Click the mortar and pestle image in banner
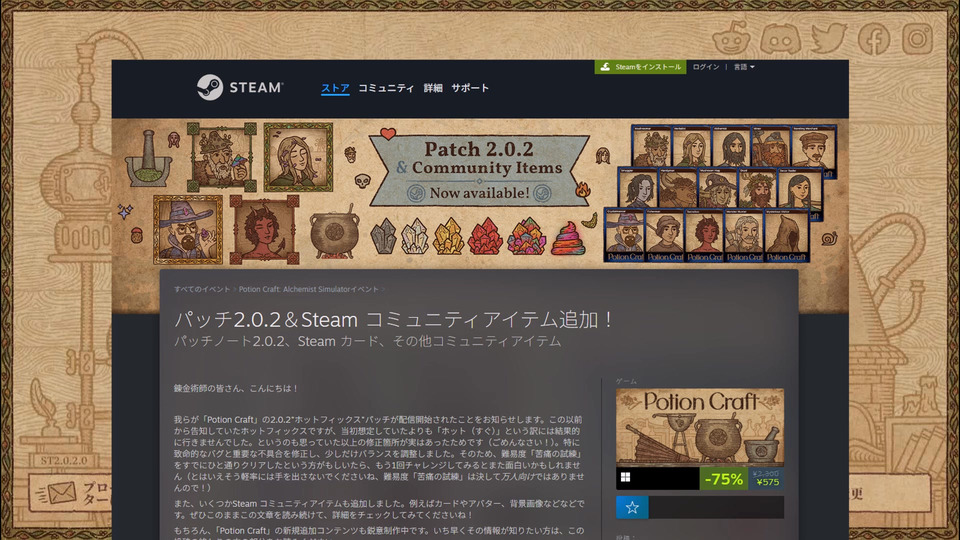 click(x=148, y=159)
